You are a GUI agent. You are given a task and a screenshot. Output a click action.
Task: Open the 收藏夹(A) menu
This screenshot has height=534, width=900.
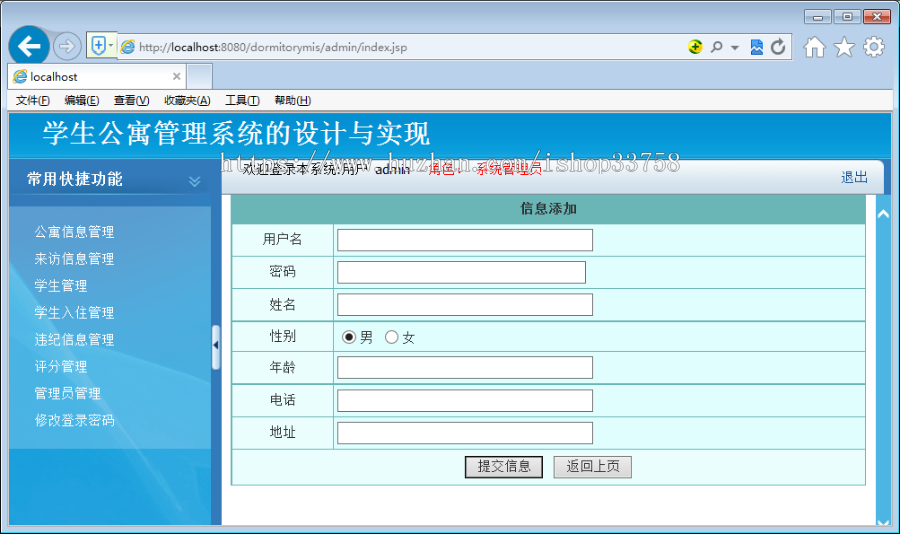[187, 100]
